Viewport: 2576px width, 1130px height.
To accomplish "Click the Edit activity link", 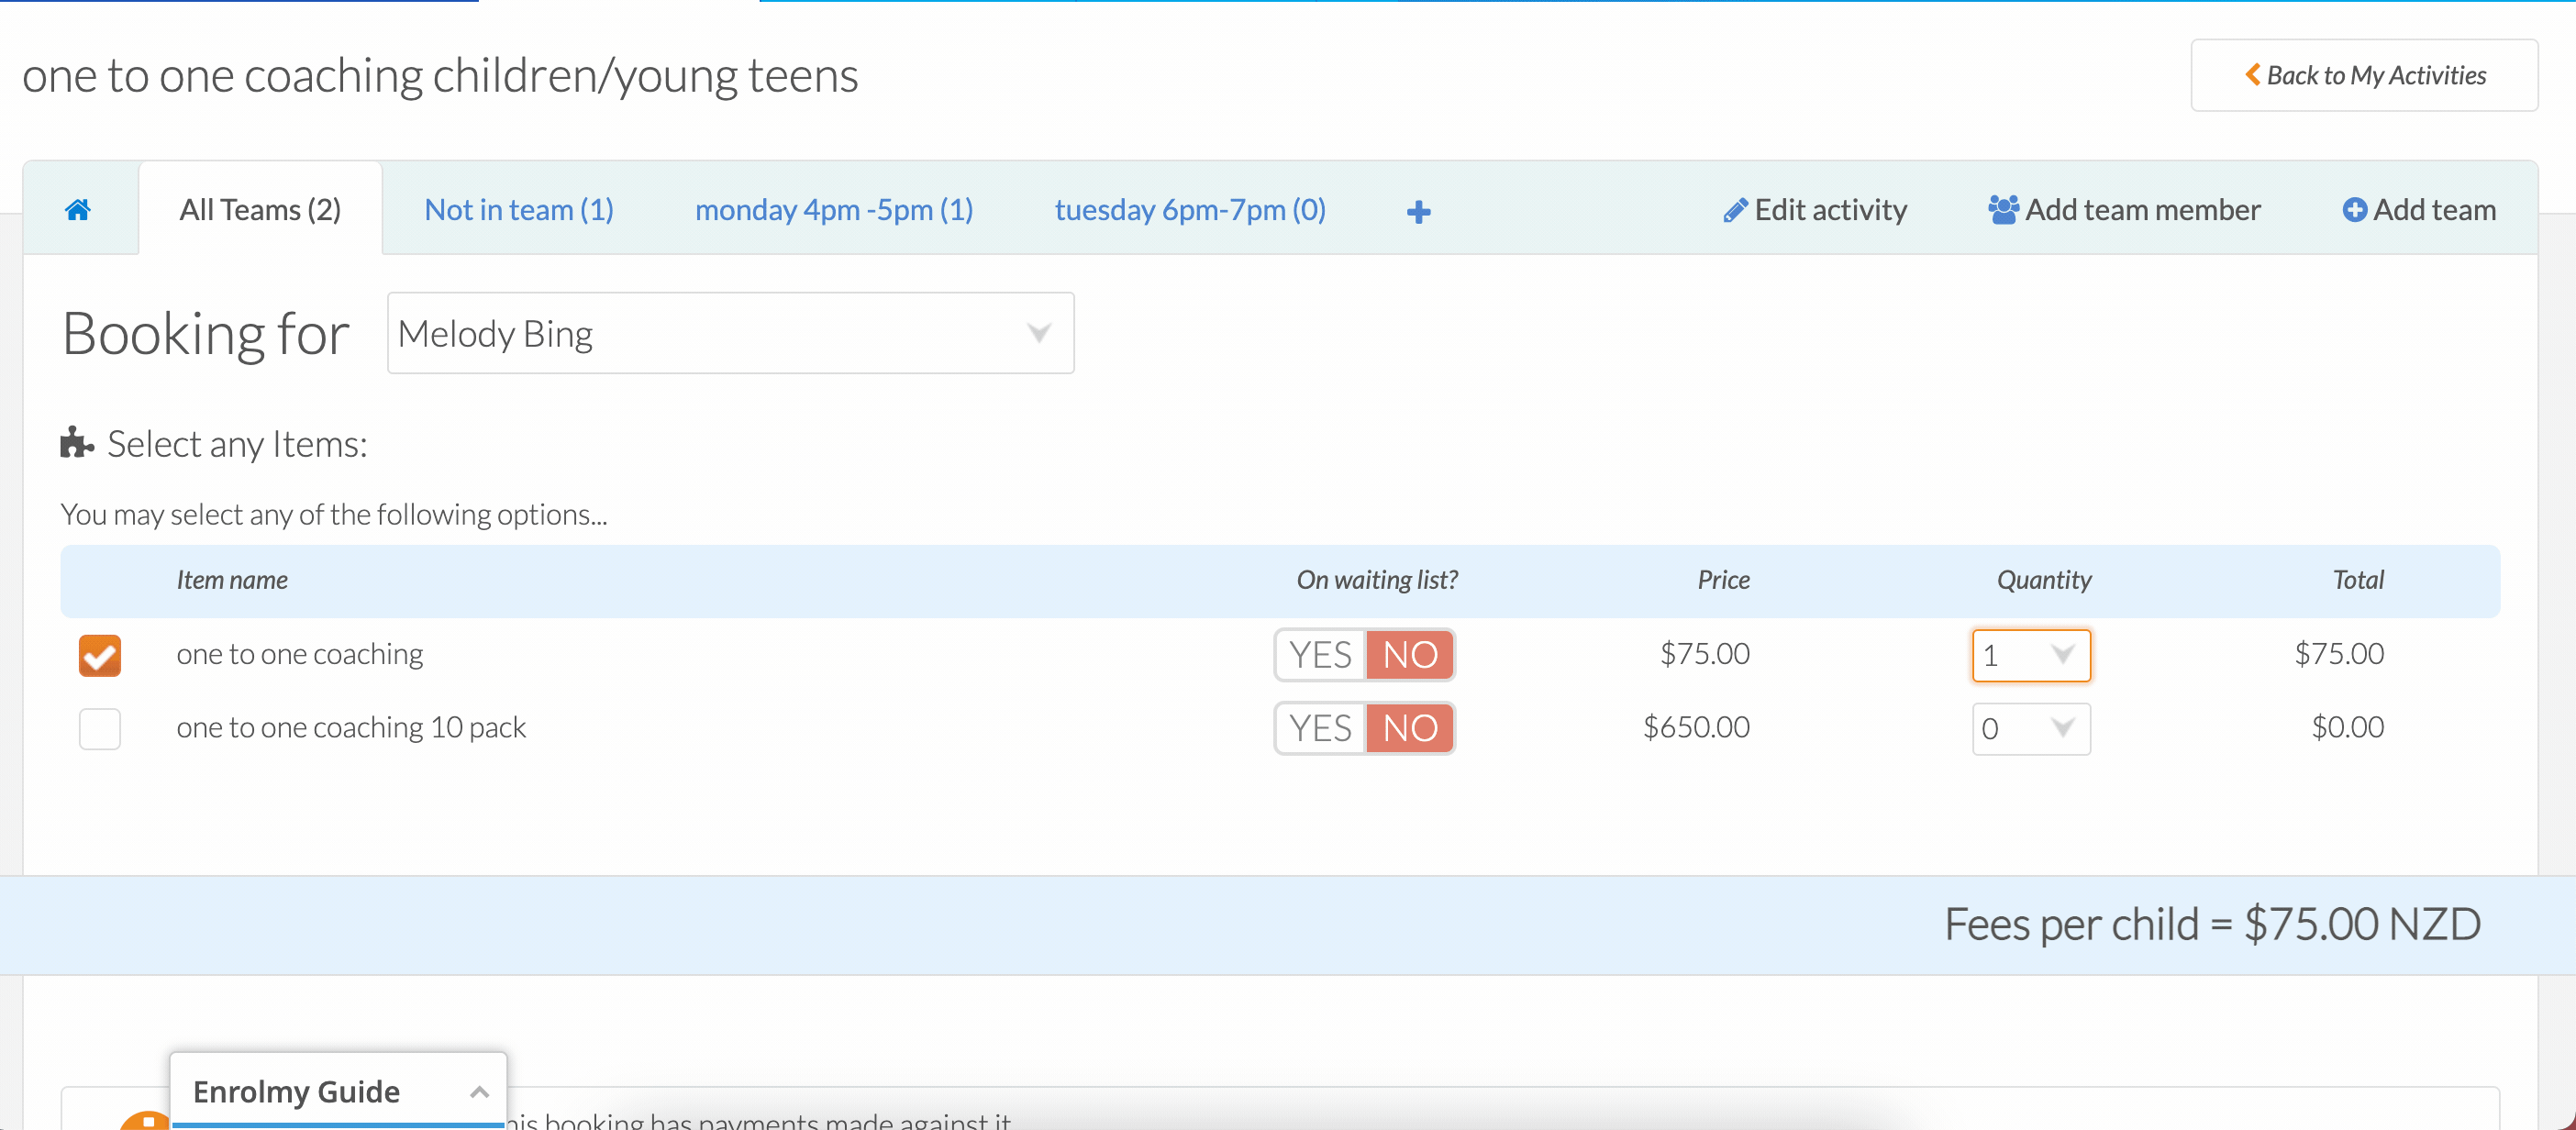I will click(1815, 210).
